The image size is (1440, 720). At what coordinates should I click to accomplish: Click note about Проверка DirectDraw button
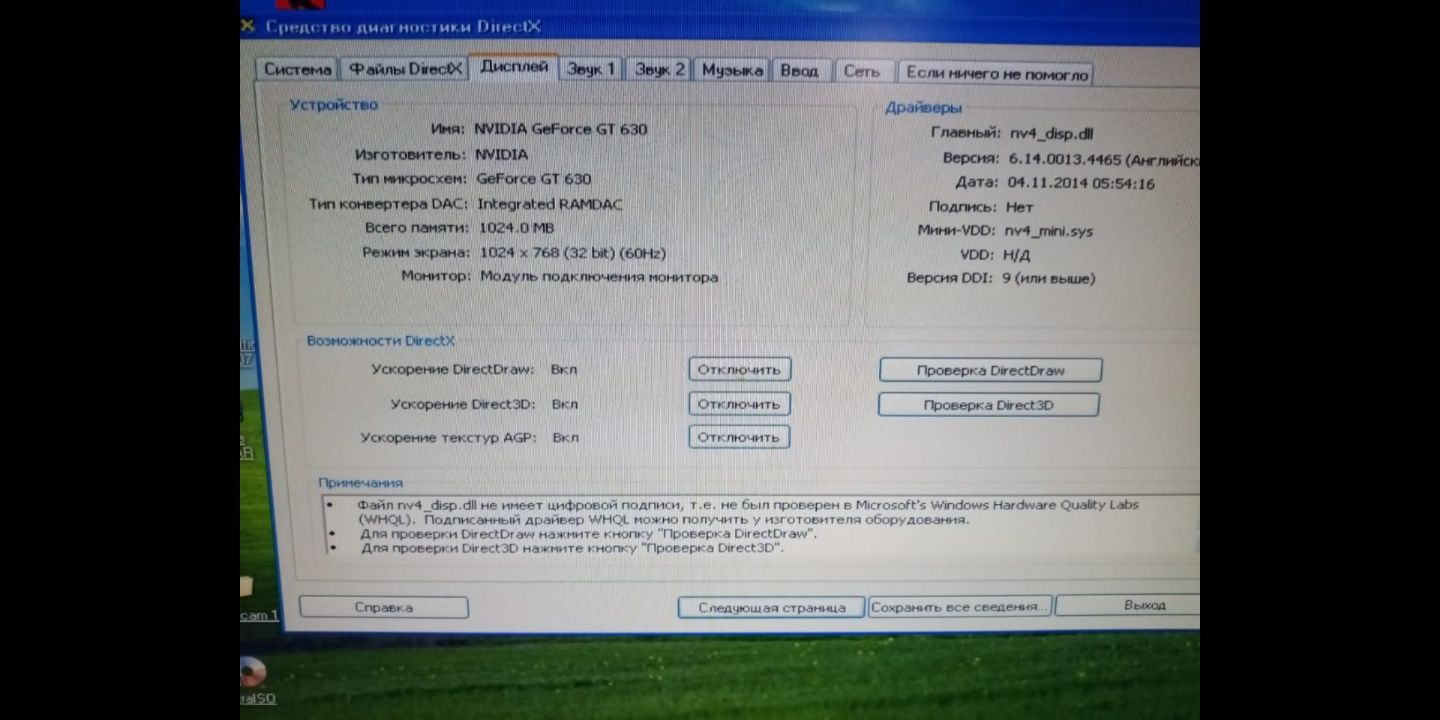click(588, 534)
